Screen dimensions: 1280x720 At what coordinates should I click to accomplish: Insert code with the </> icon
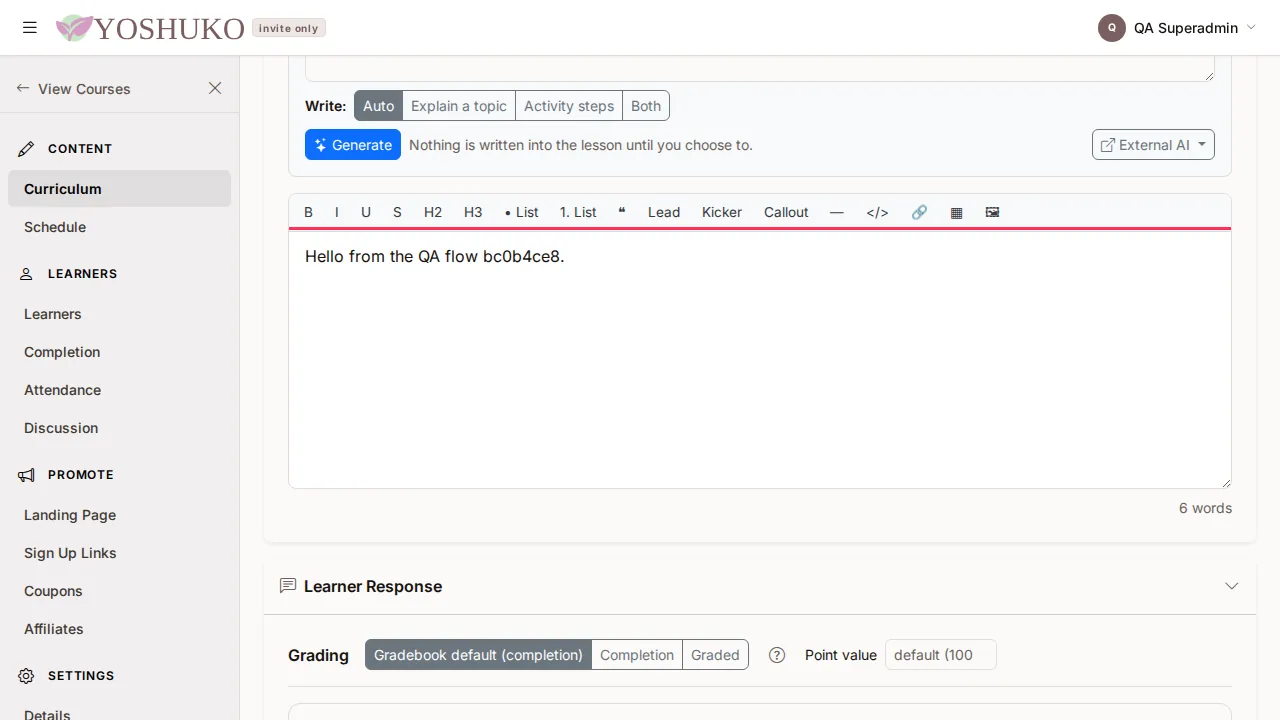click(877, 212)
